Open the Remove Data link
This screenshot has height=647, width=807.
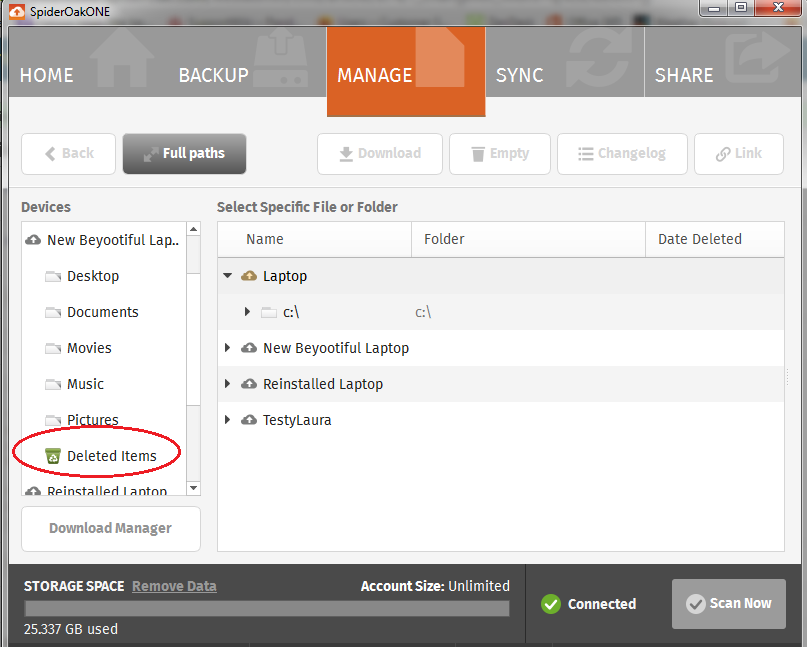[174, 586]
